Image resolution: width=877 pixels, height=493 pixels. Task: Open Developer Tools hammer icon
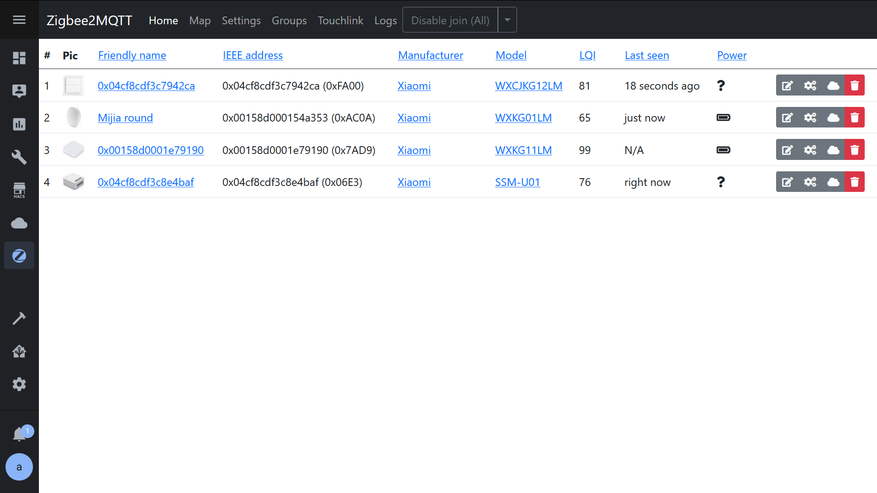click(x=19, y=318)
